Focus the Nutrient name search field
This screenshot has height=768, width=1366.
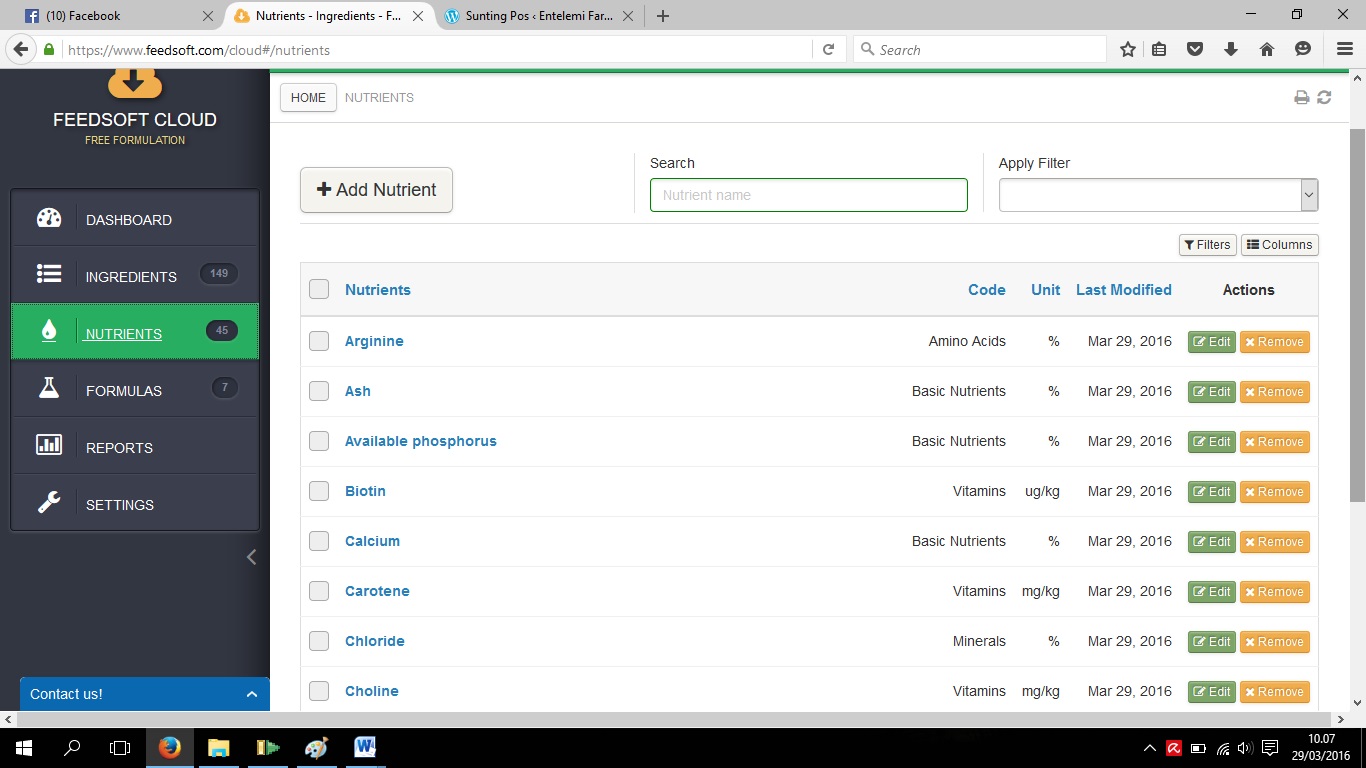[808, 195]
